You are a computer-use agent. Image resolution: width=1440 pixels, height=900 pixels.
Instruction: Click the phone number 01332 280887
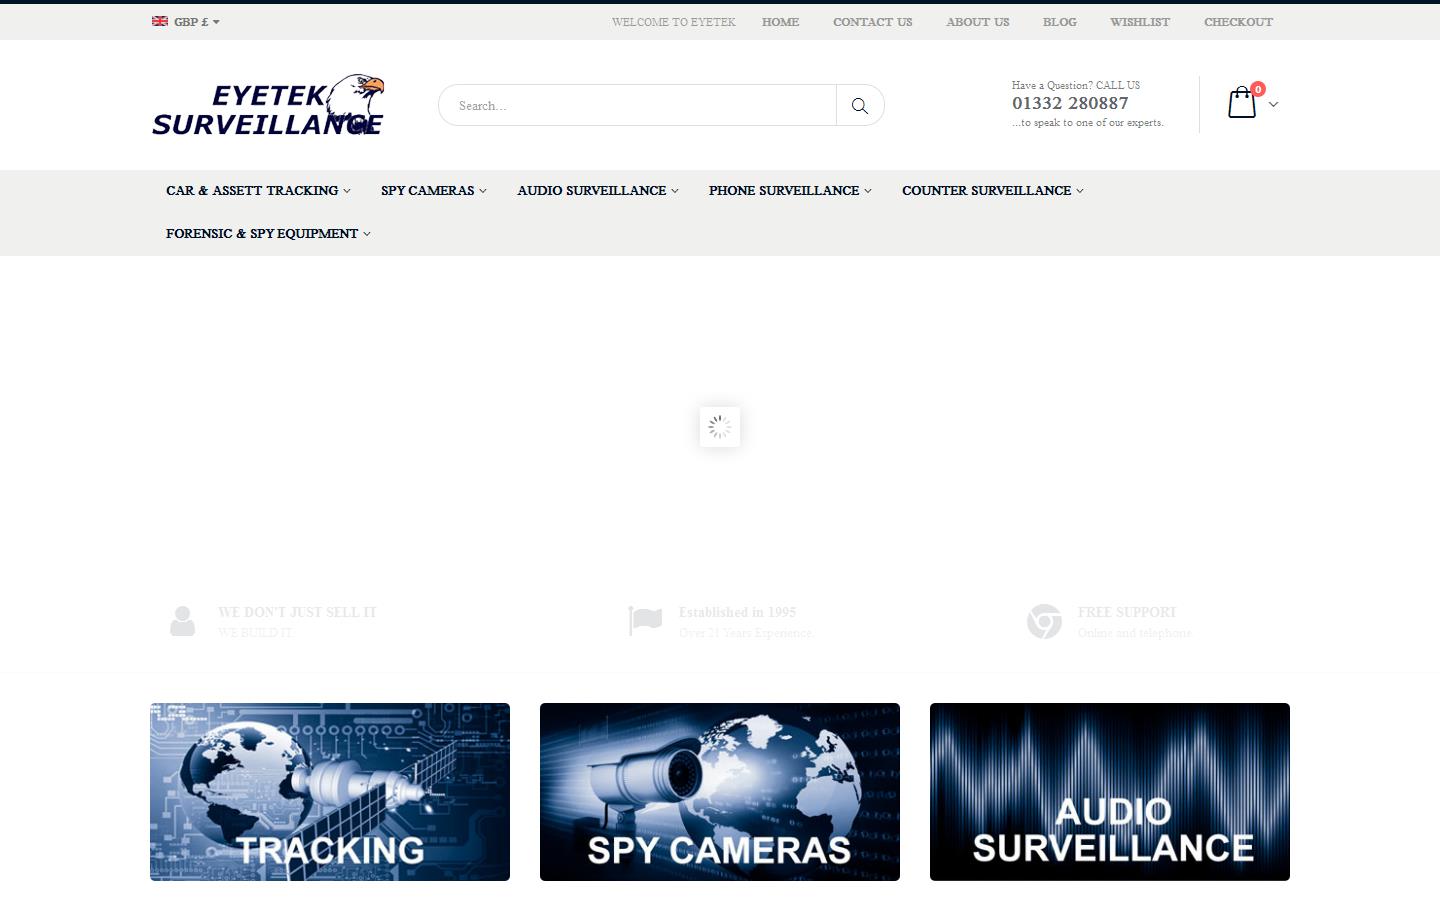pyautogui.click(x=1068, y=103)
